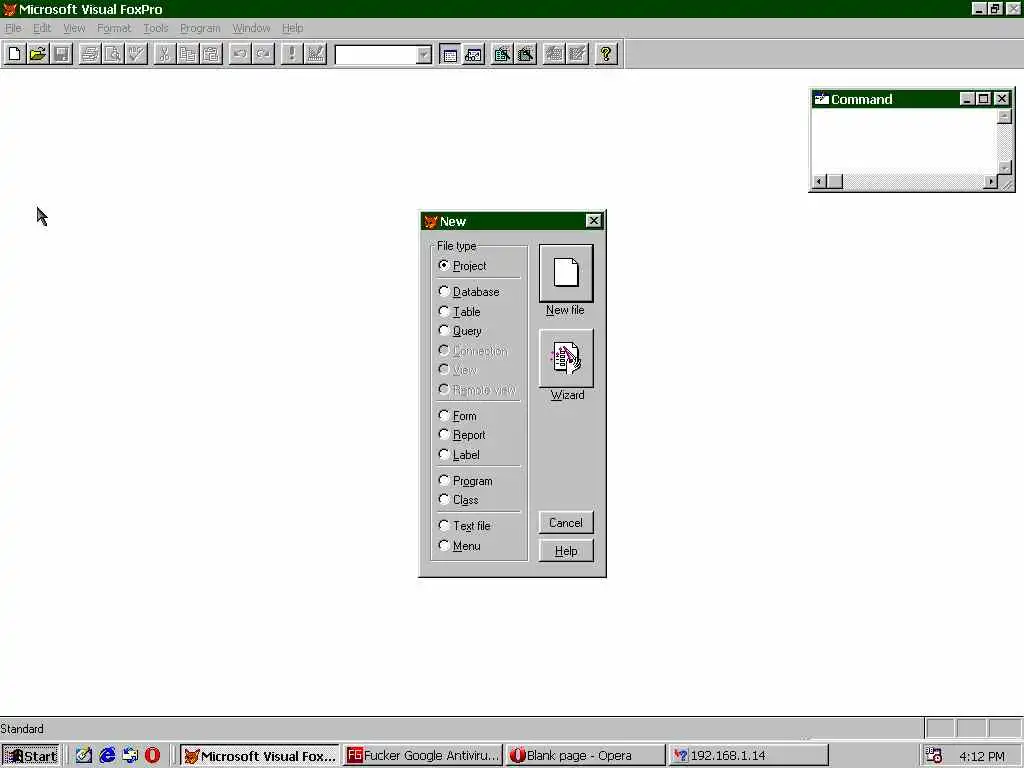1024x768 pixels.
Task: Click the Command window scroll up arrow
Action: [1004, 116]
